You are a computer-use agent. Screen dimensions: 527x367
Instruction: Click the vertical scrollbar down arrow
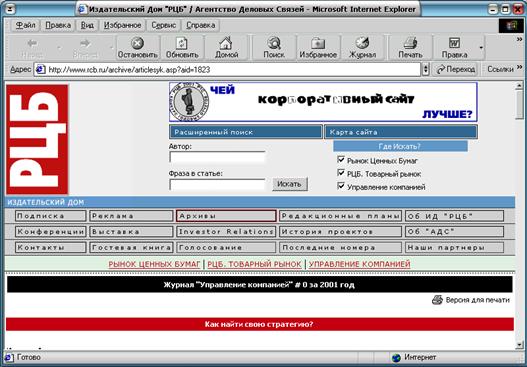click(519, 345)
